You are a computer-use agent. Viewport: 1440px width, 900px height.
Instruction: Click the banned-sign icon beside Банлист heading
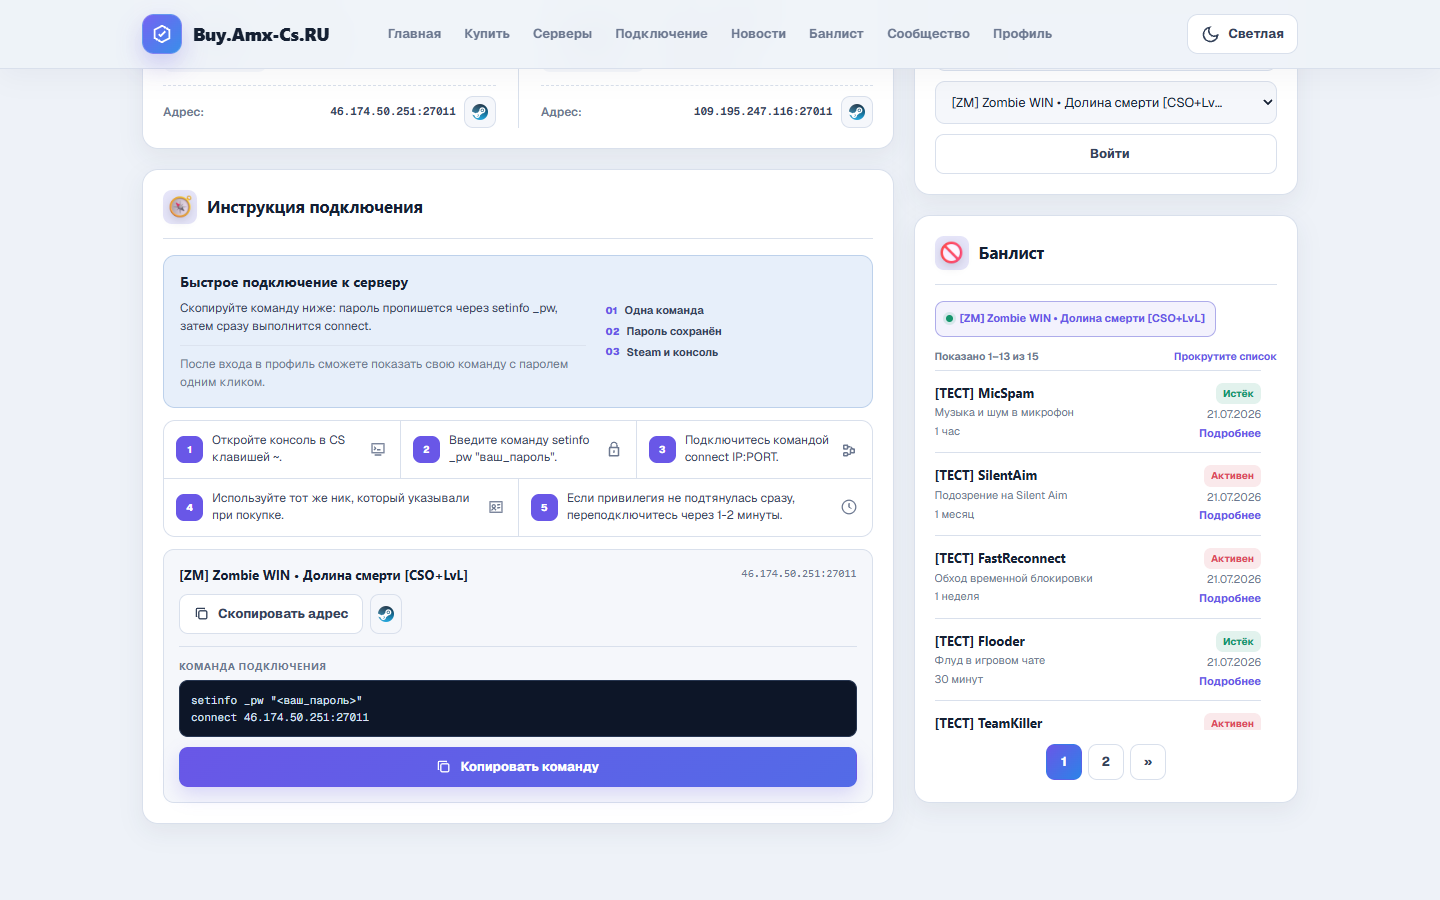click(952, 253)
